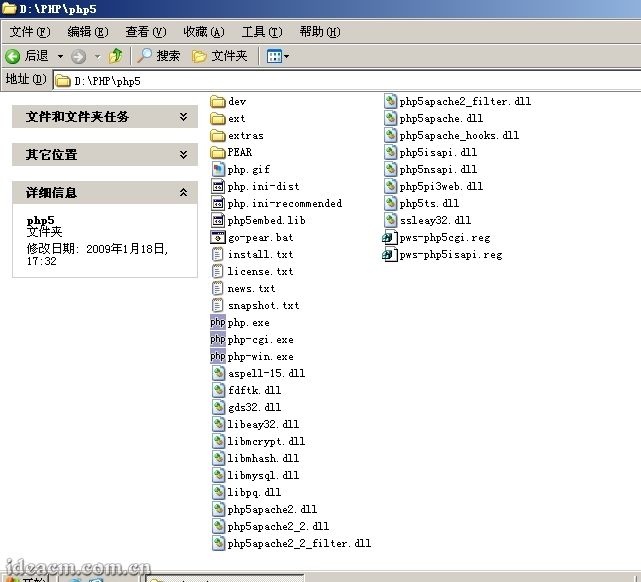Select the ext folder icon
This screenshot has width=641, height=582.
point(218,118)
